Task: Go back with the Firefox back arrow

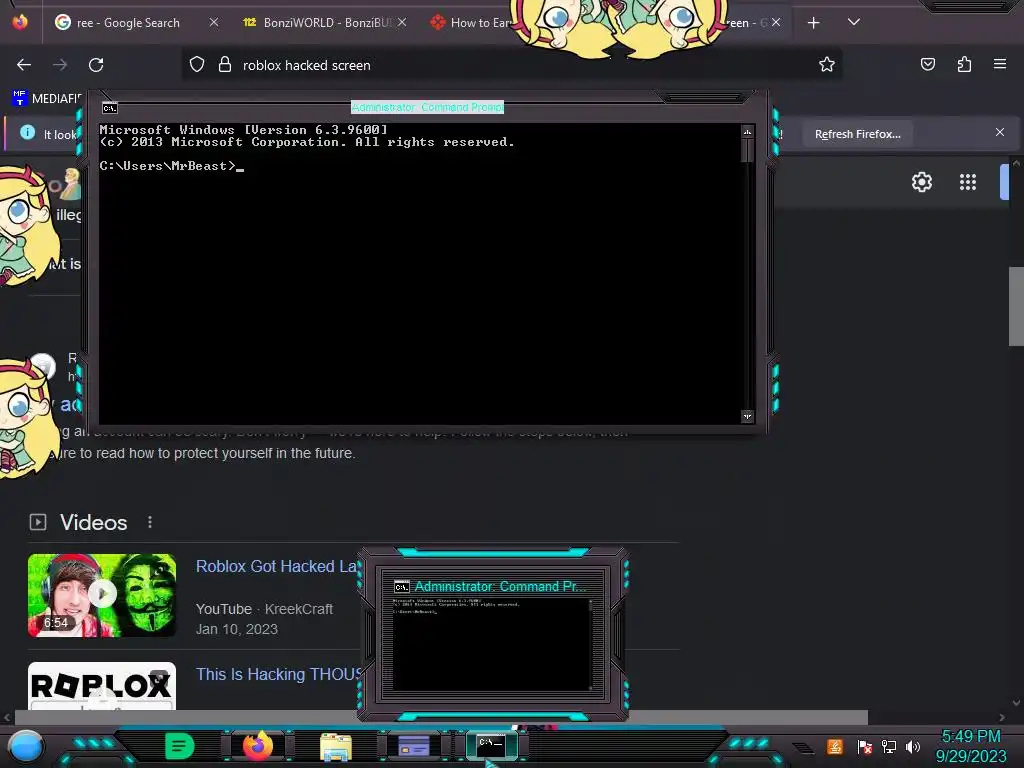Action: pos(24,65)
